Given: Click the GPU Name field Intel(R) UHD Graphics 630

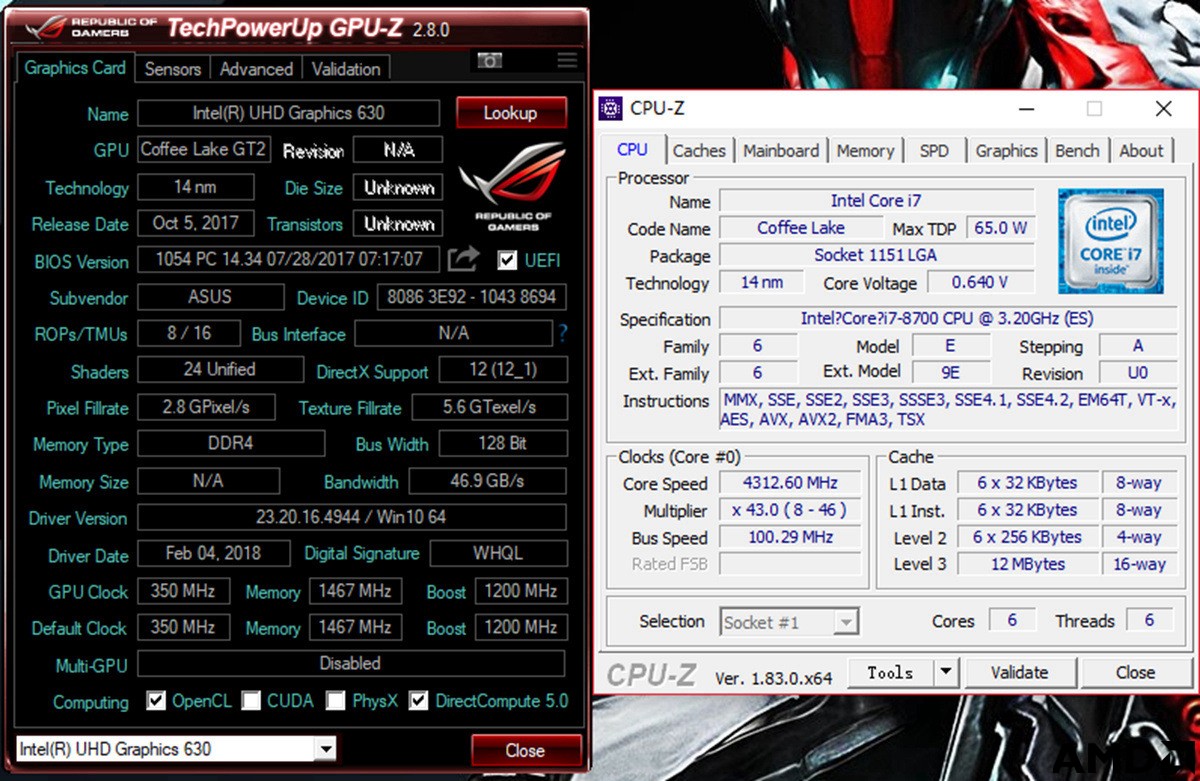Looking at the screenshot, I should coord(288,113).
